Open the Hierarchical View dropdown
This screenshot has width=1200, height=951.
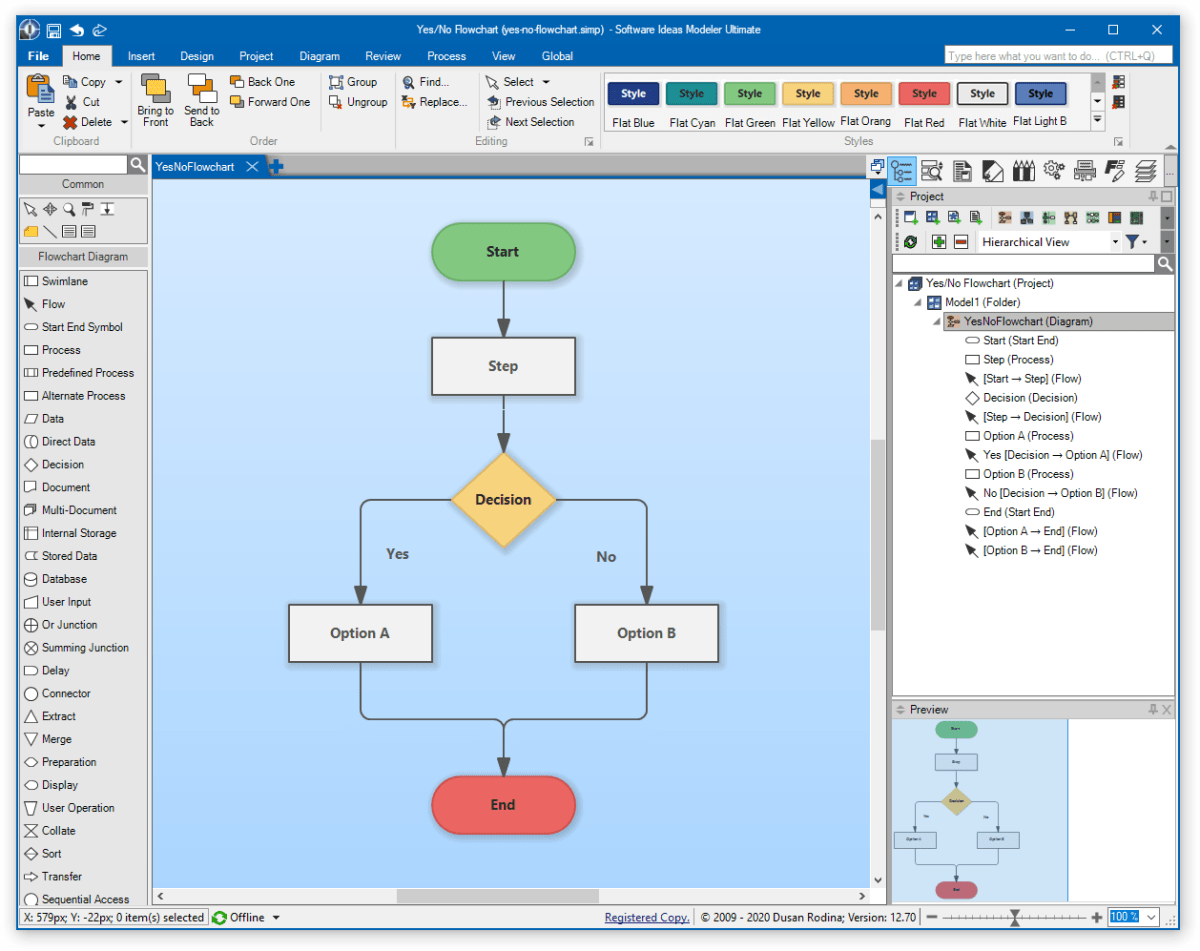pyautogui.click(x=1116, y=241)
